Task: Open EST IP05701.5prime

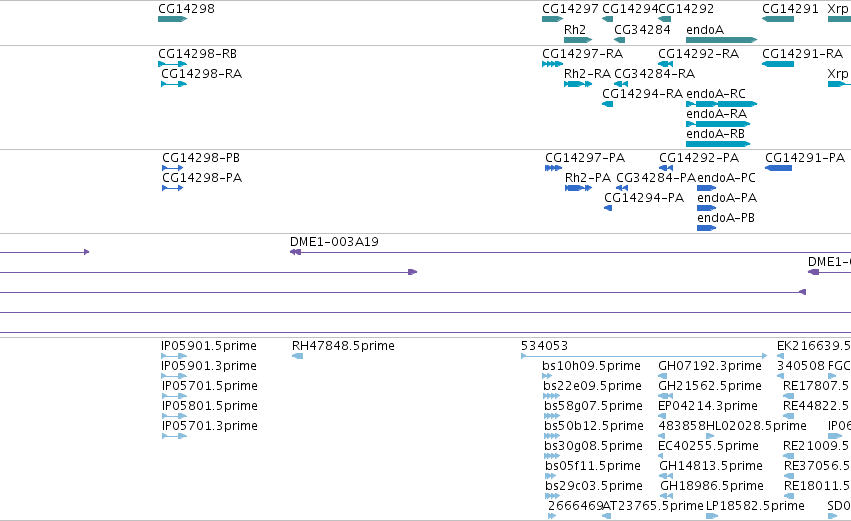Action: pos(174,396)
